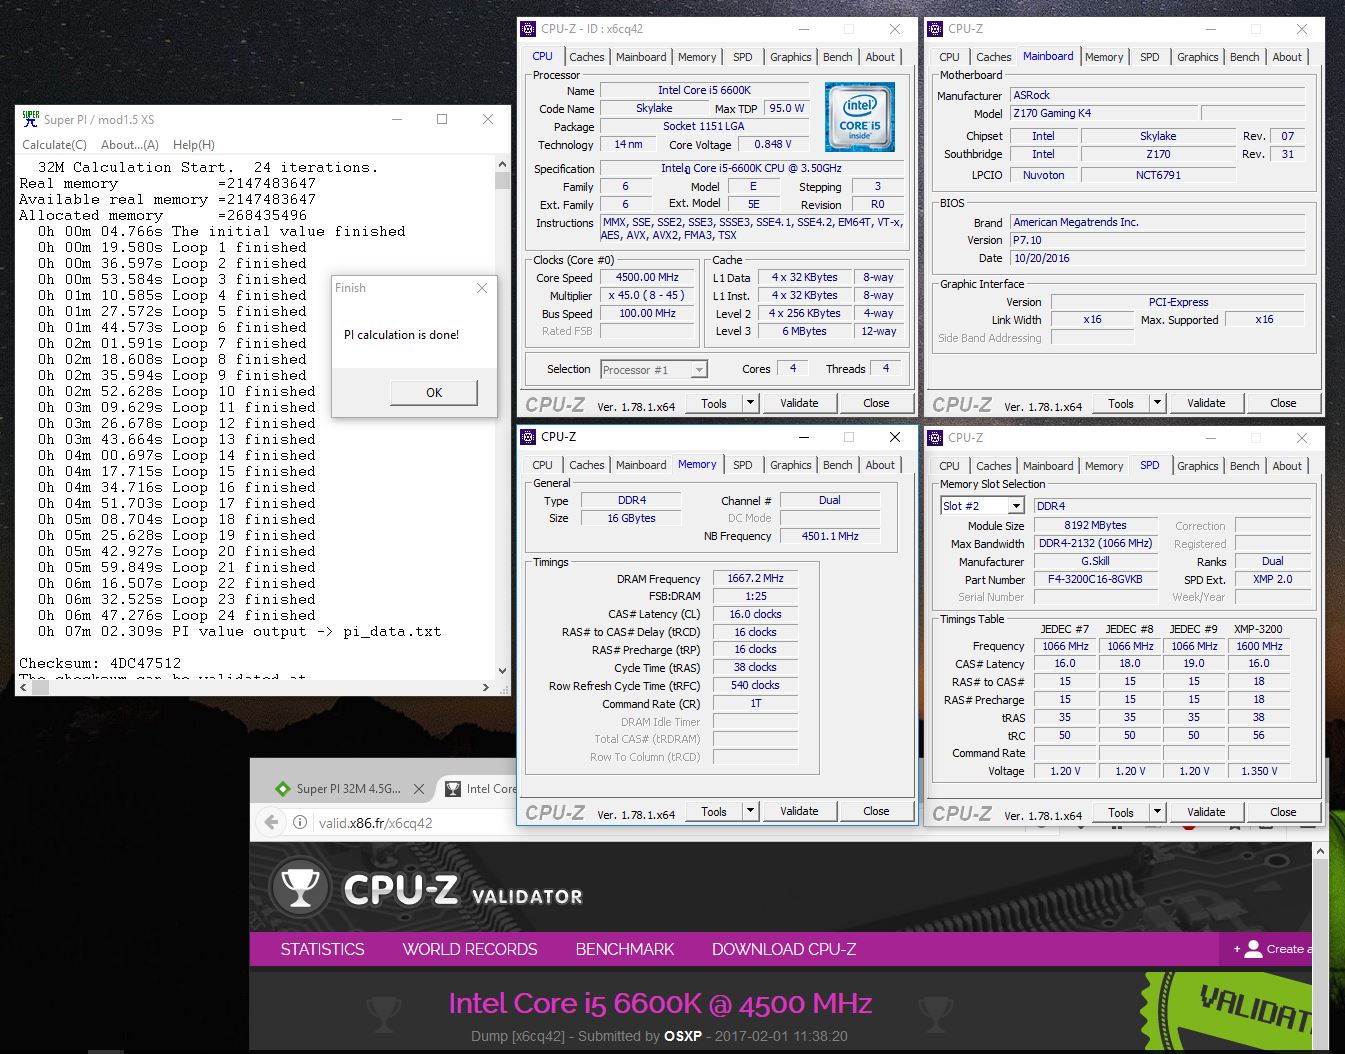The width and height of the screenshot is (1345, 1054).
Task: Click the Model value Z170 Gaming K4
Action: (x=1103, y=113)
